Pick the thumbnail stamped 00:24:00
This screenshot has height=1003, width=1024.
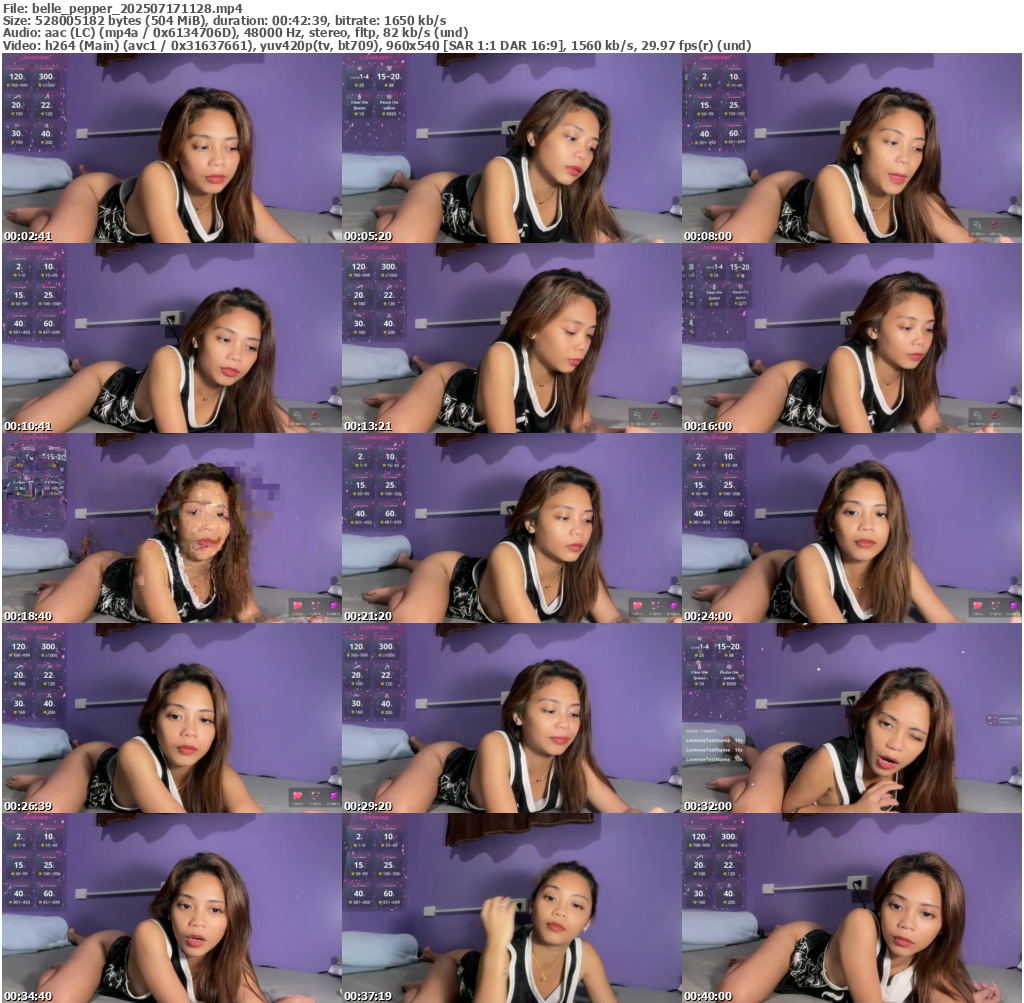[852, 528]
